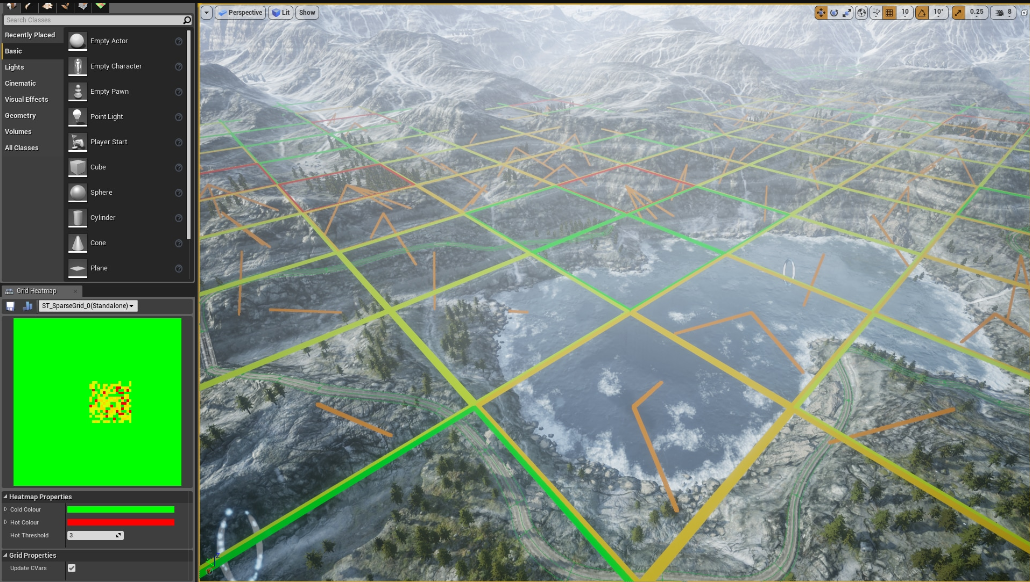
Task: Toggle rotation snapping on or off
Action: [922, 12]
